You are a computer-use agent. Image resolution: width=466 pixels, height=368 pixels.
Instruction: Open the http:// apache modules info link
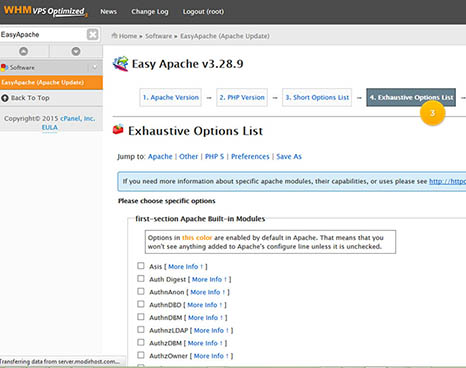pos(447,181)
